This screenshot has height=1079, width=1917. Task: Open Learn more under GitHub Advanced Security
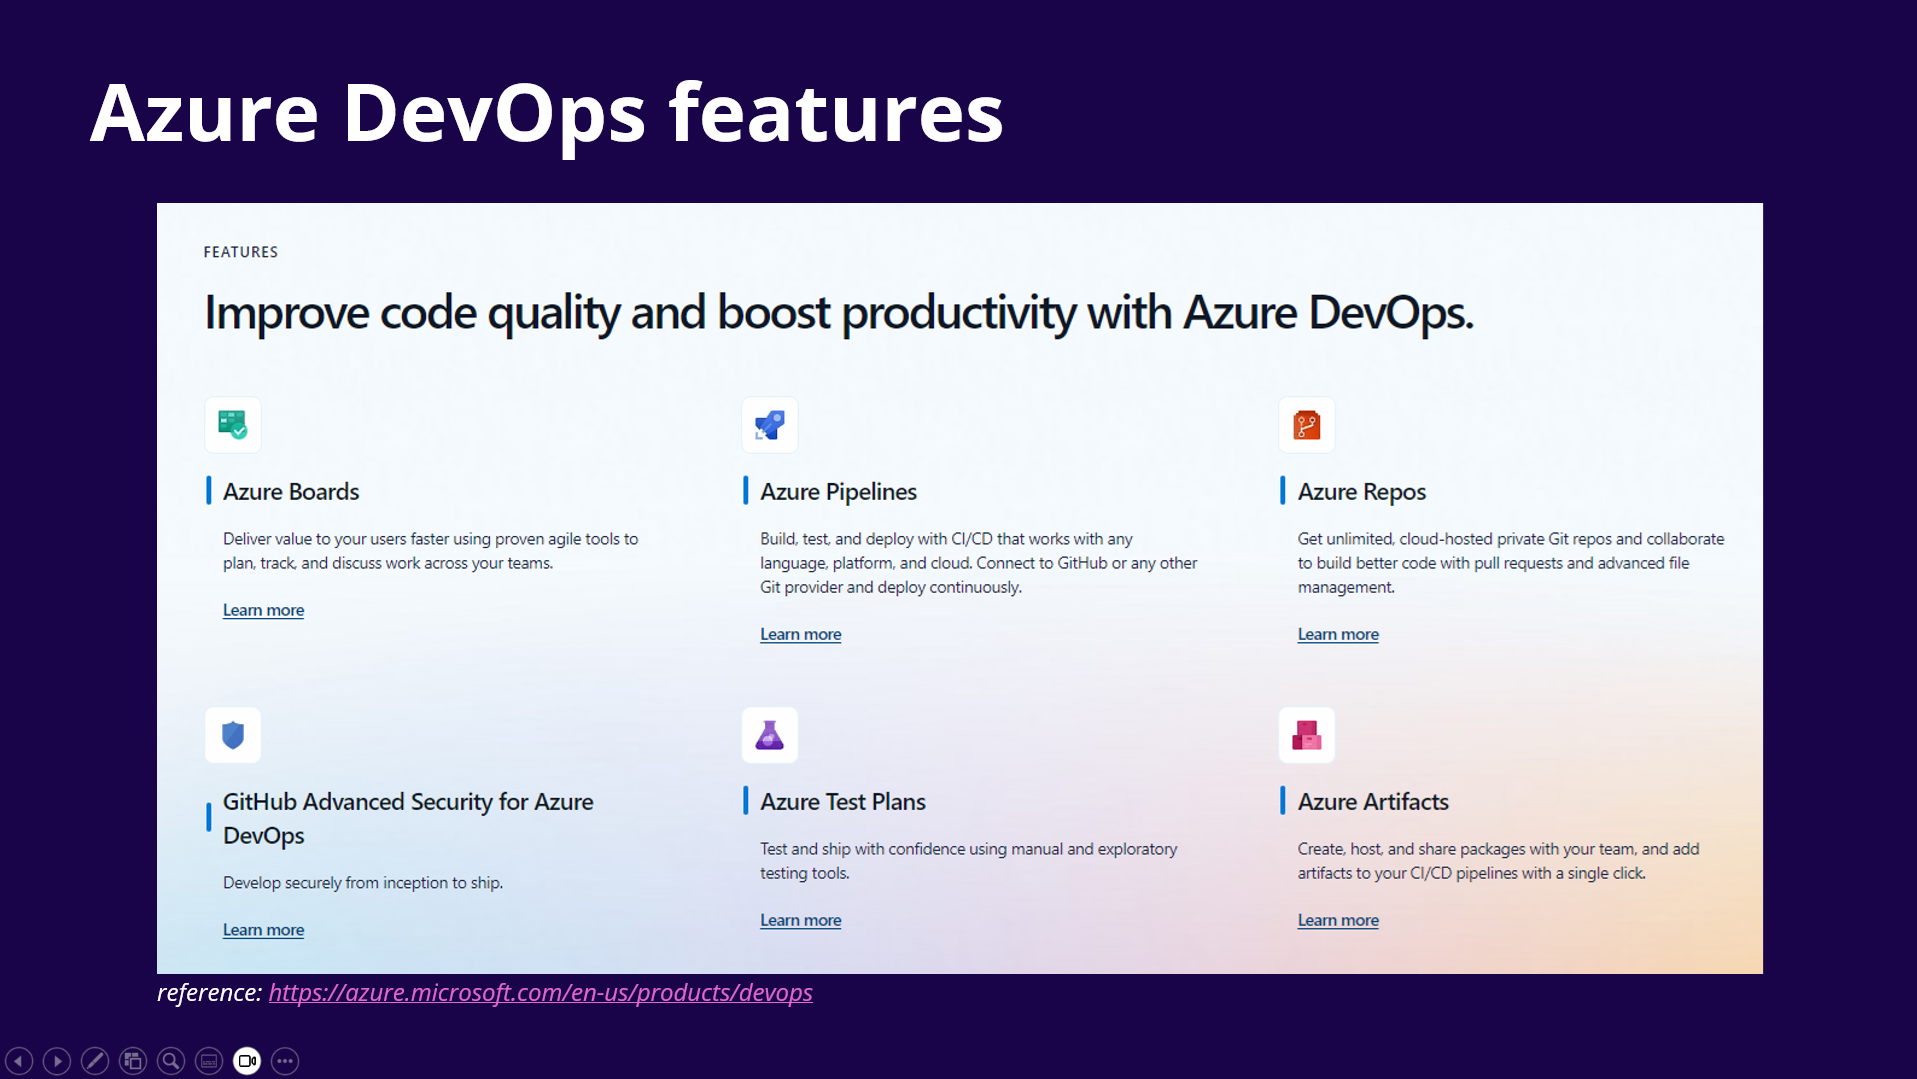click(263, 930)
